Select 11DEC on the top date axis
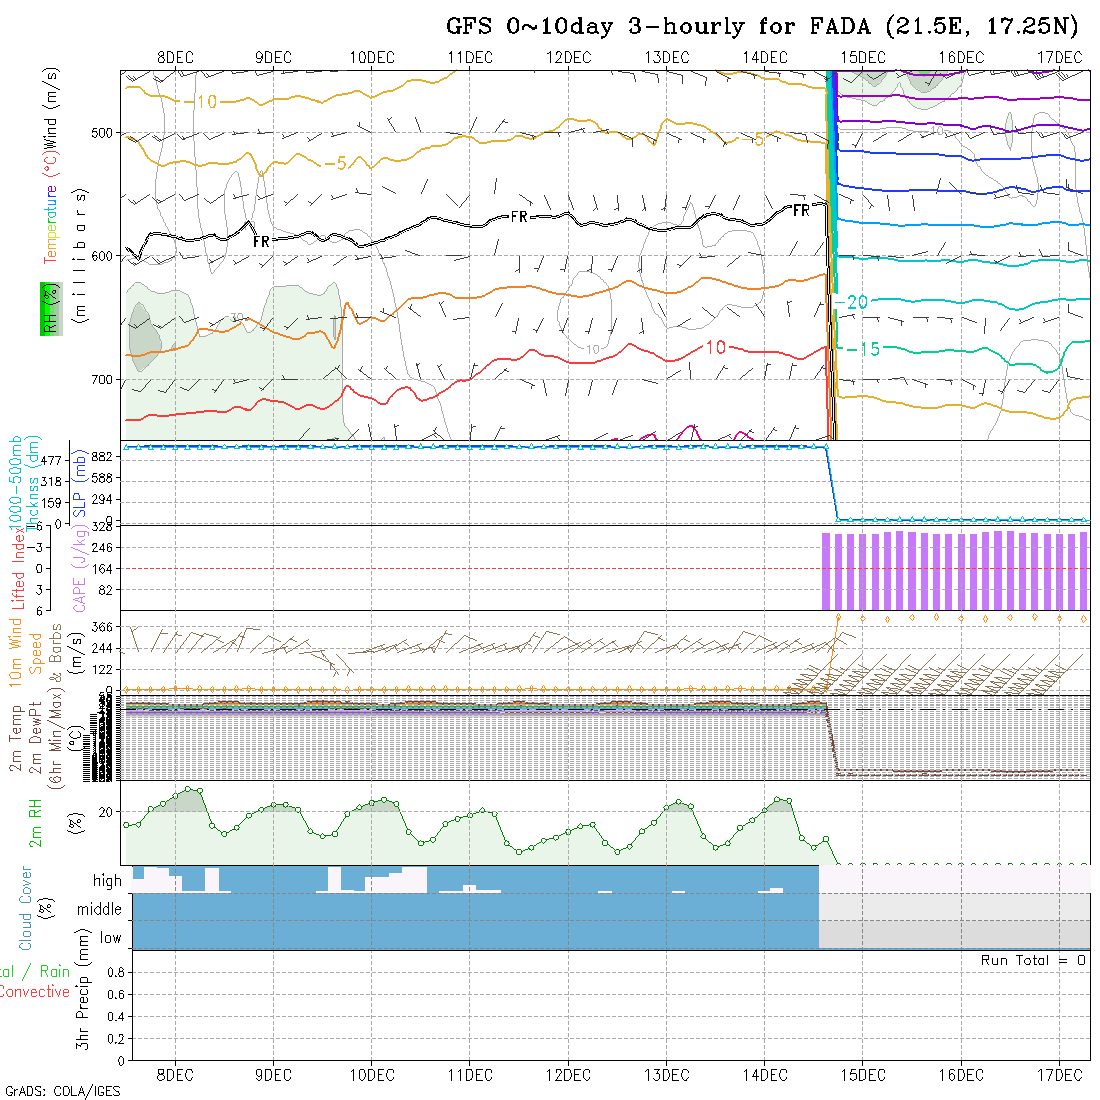Screen dimensions: 1100x1100 [x=470, y=58]
